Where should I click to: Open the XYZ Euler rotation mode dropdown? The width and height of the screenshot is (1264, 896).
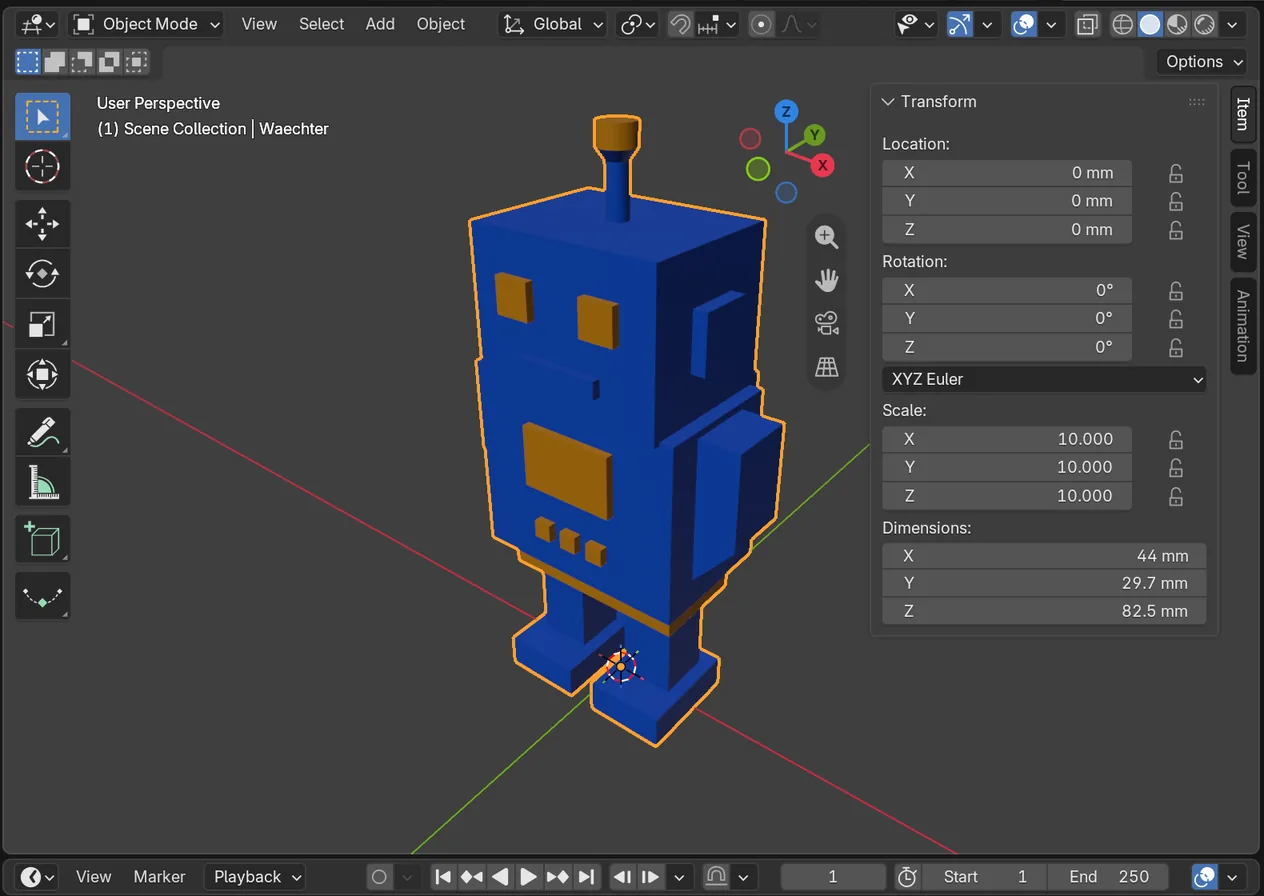(1044, 379)
